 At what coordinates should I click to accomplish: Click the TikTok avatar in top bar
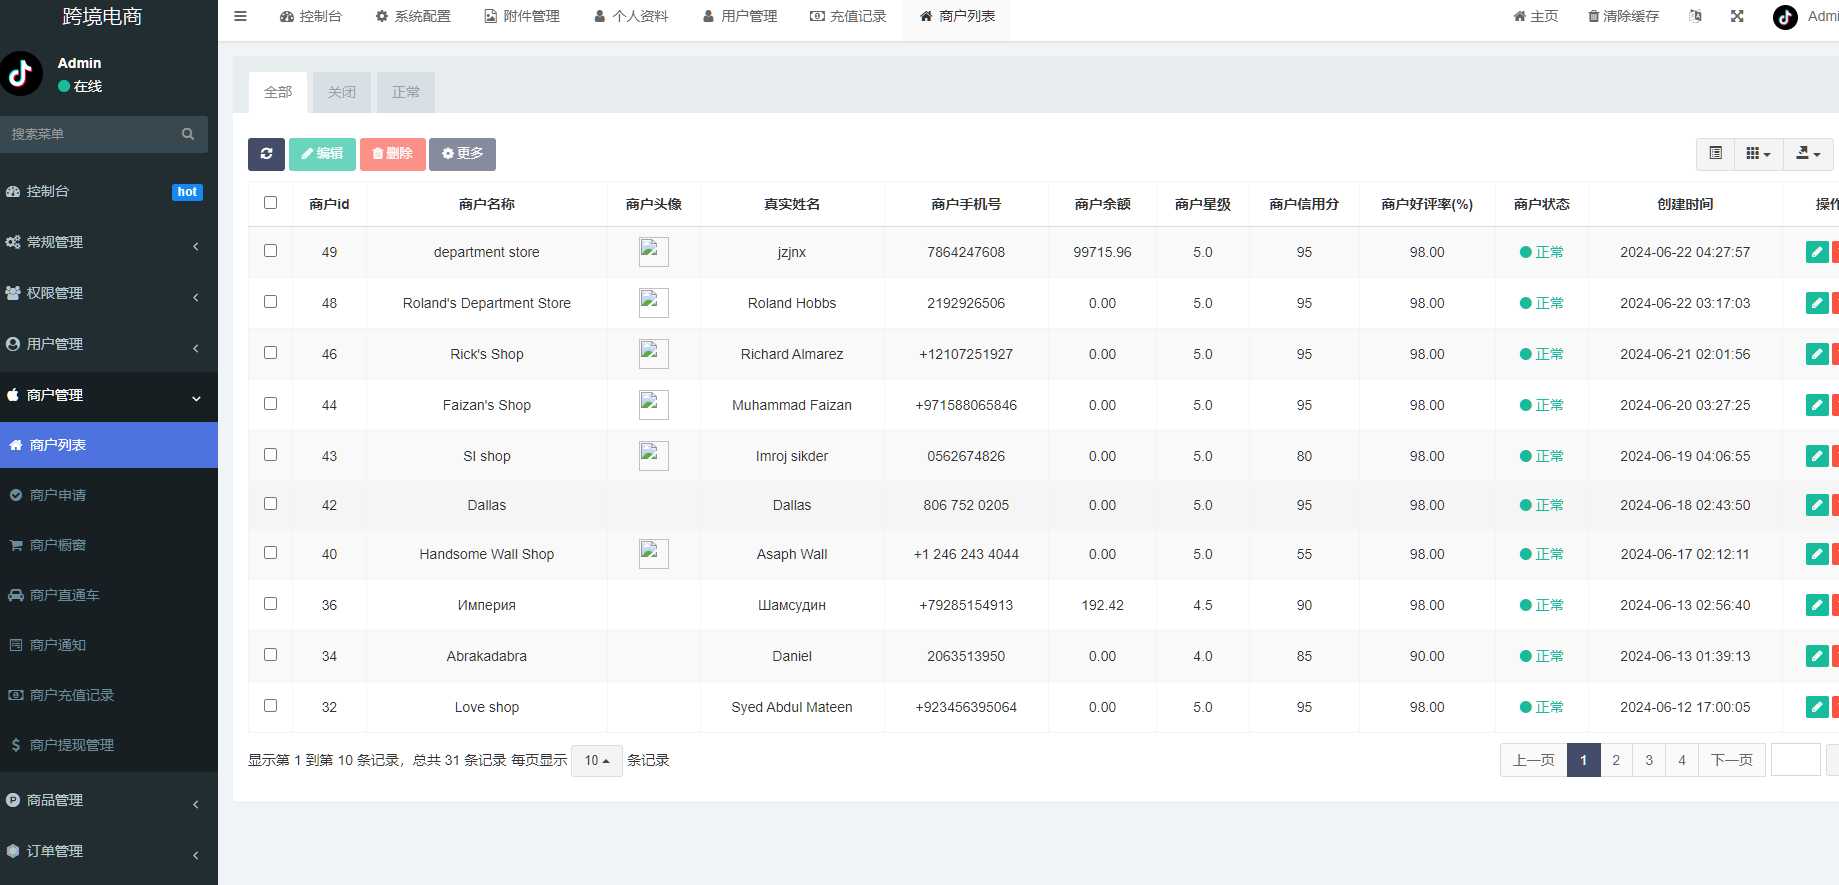[1785, 17]
